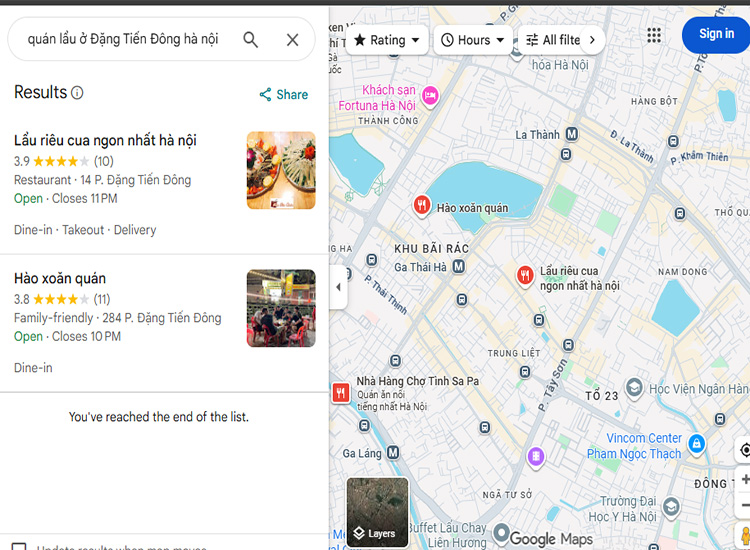The width and height of the screenshot is (750, 550).
Task: Click the 3.8 star rating with (11) reviews
Action: point(62,299)
